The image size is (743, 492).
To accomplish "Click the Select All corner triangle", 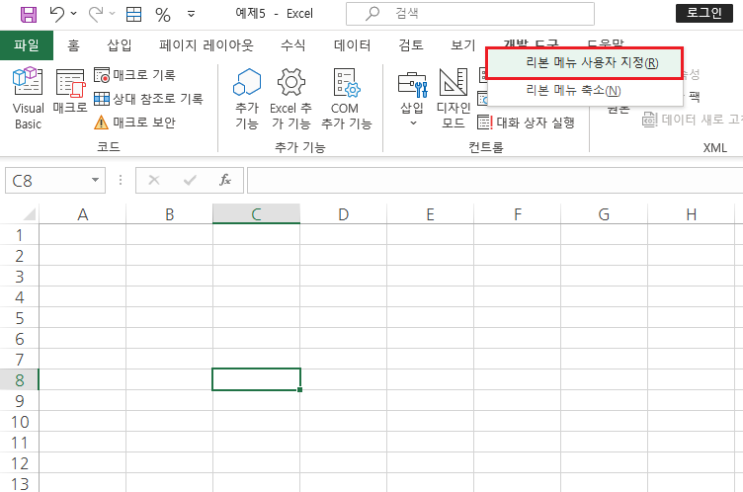I will pos(29,214).
